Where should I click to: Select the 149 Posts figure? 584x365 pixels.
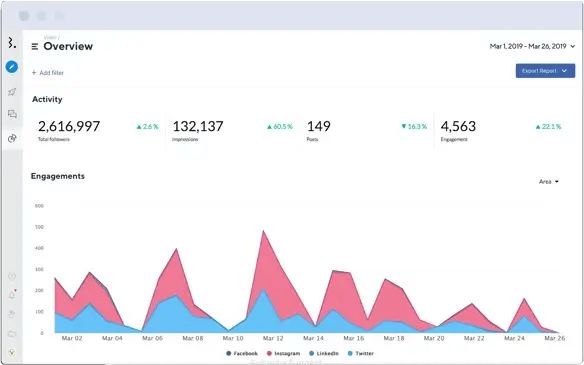pyautogui.click(x=318, y=126)
